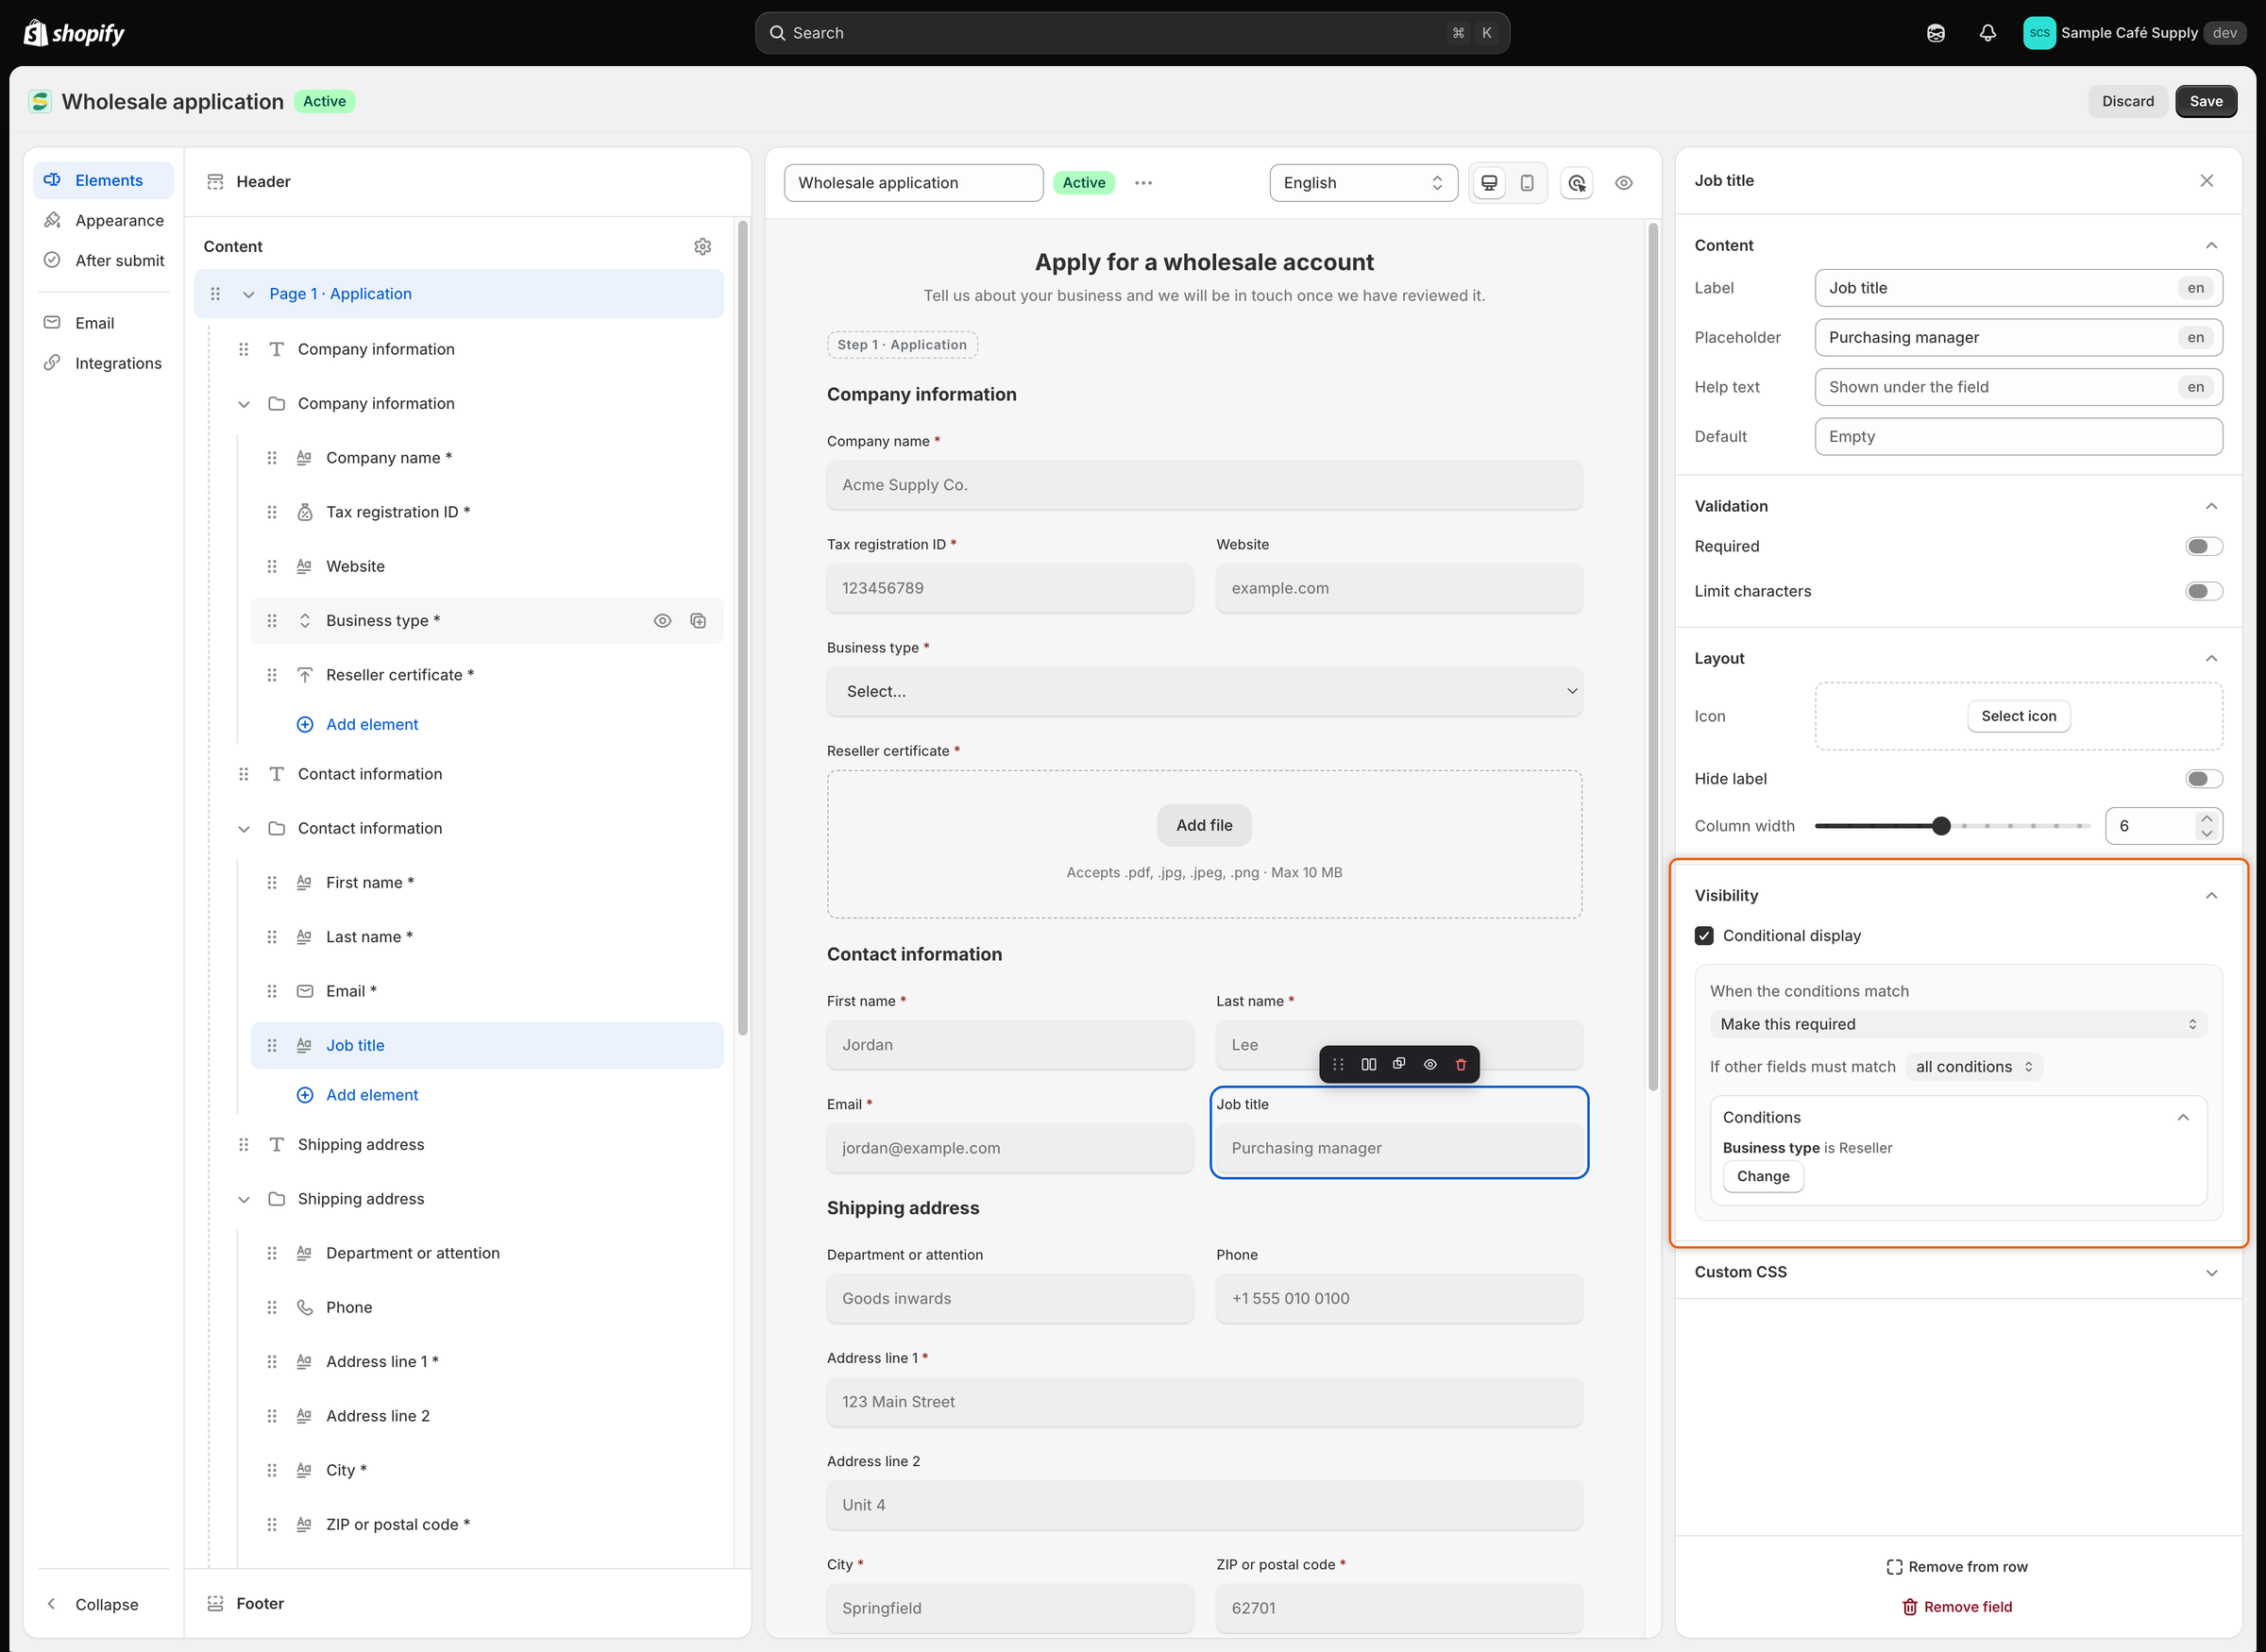Open the Appearance tab
The height and width of the screenshot is (1652, 2266).
tap(104, 220)
